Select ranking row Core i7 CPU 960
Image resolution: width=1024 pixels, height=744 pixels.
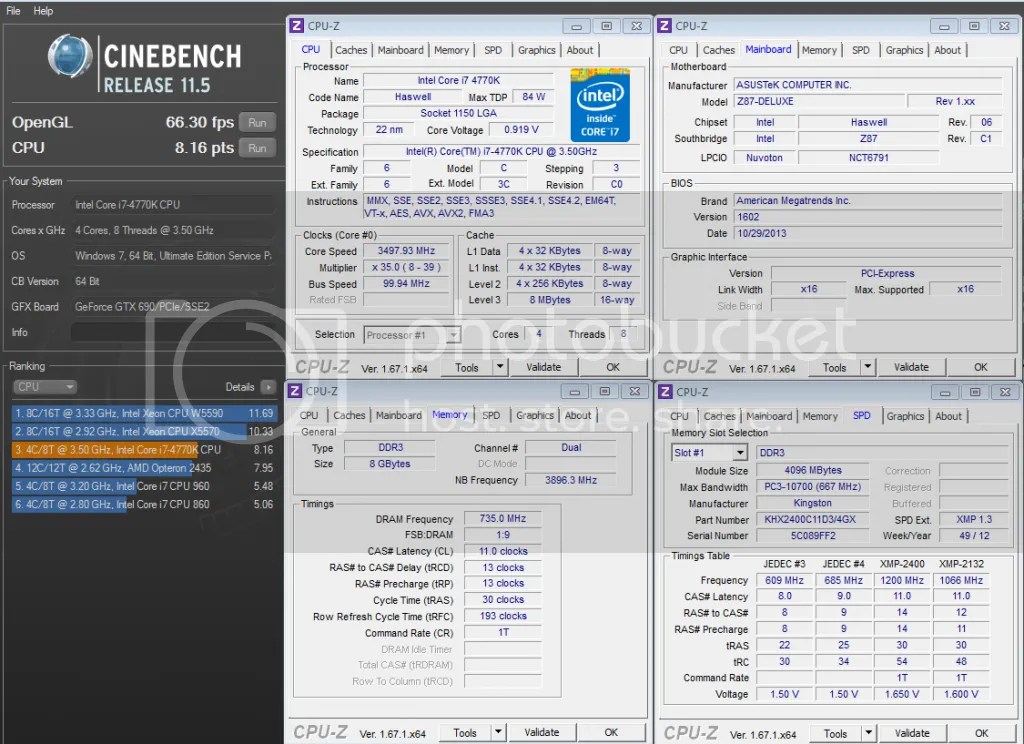[x=144, y=486]
